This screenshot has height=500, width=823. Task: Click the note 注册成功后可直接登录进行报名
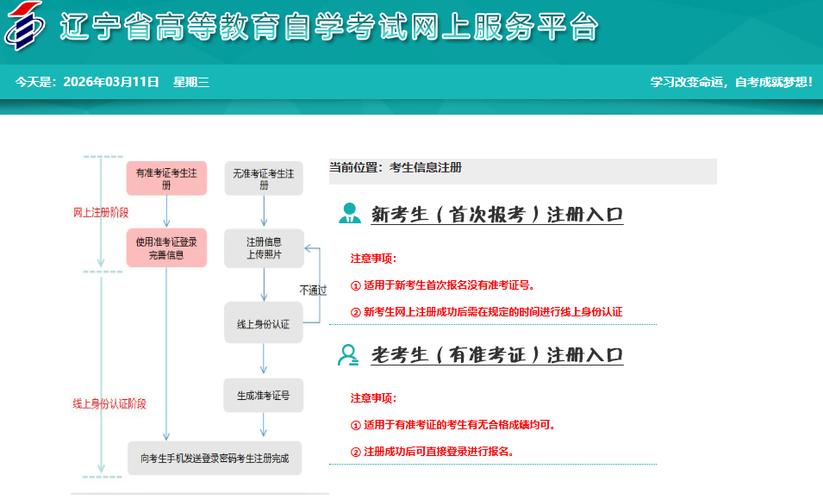(431, 452)
